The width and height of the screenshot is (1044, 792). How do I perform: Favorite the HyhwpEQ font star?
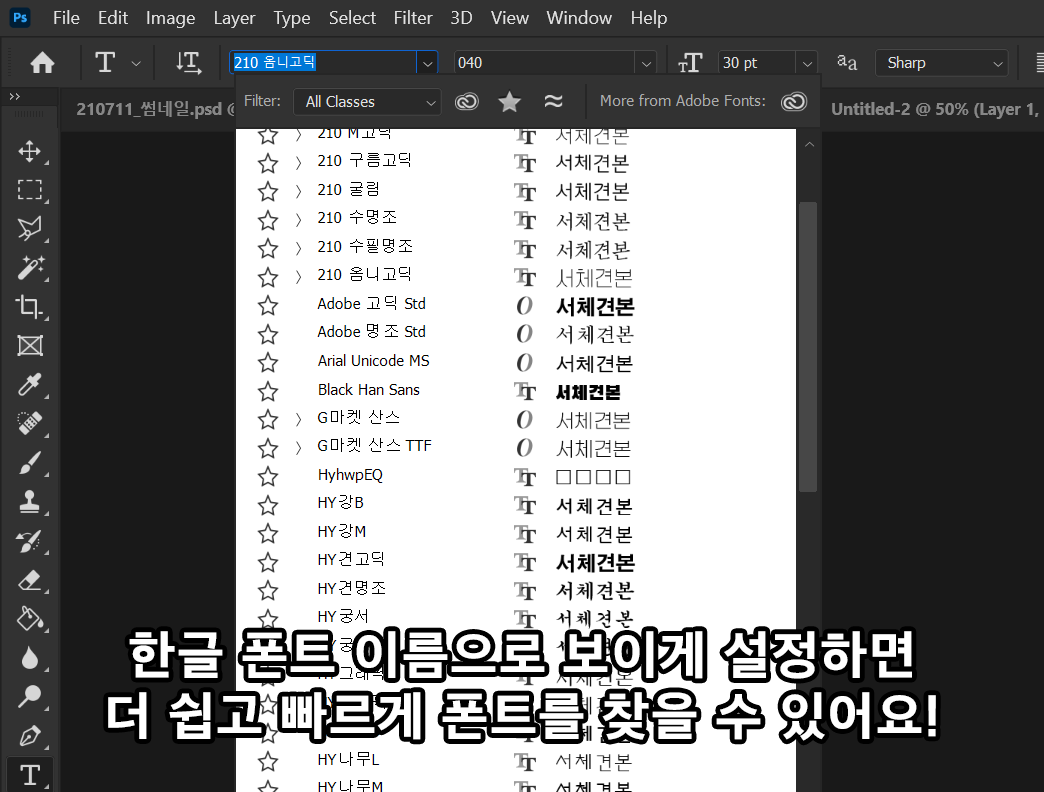coord(268,477)
